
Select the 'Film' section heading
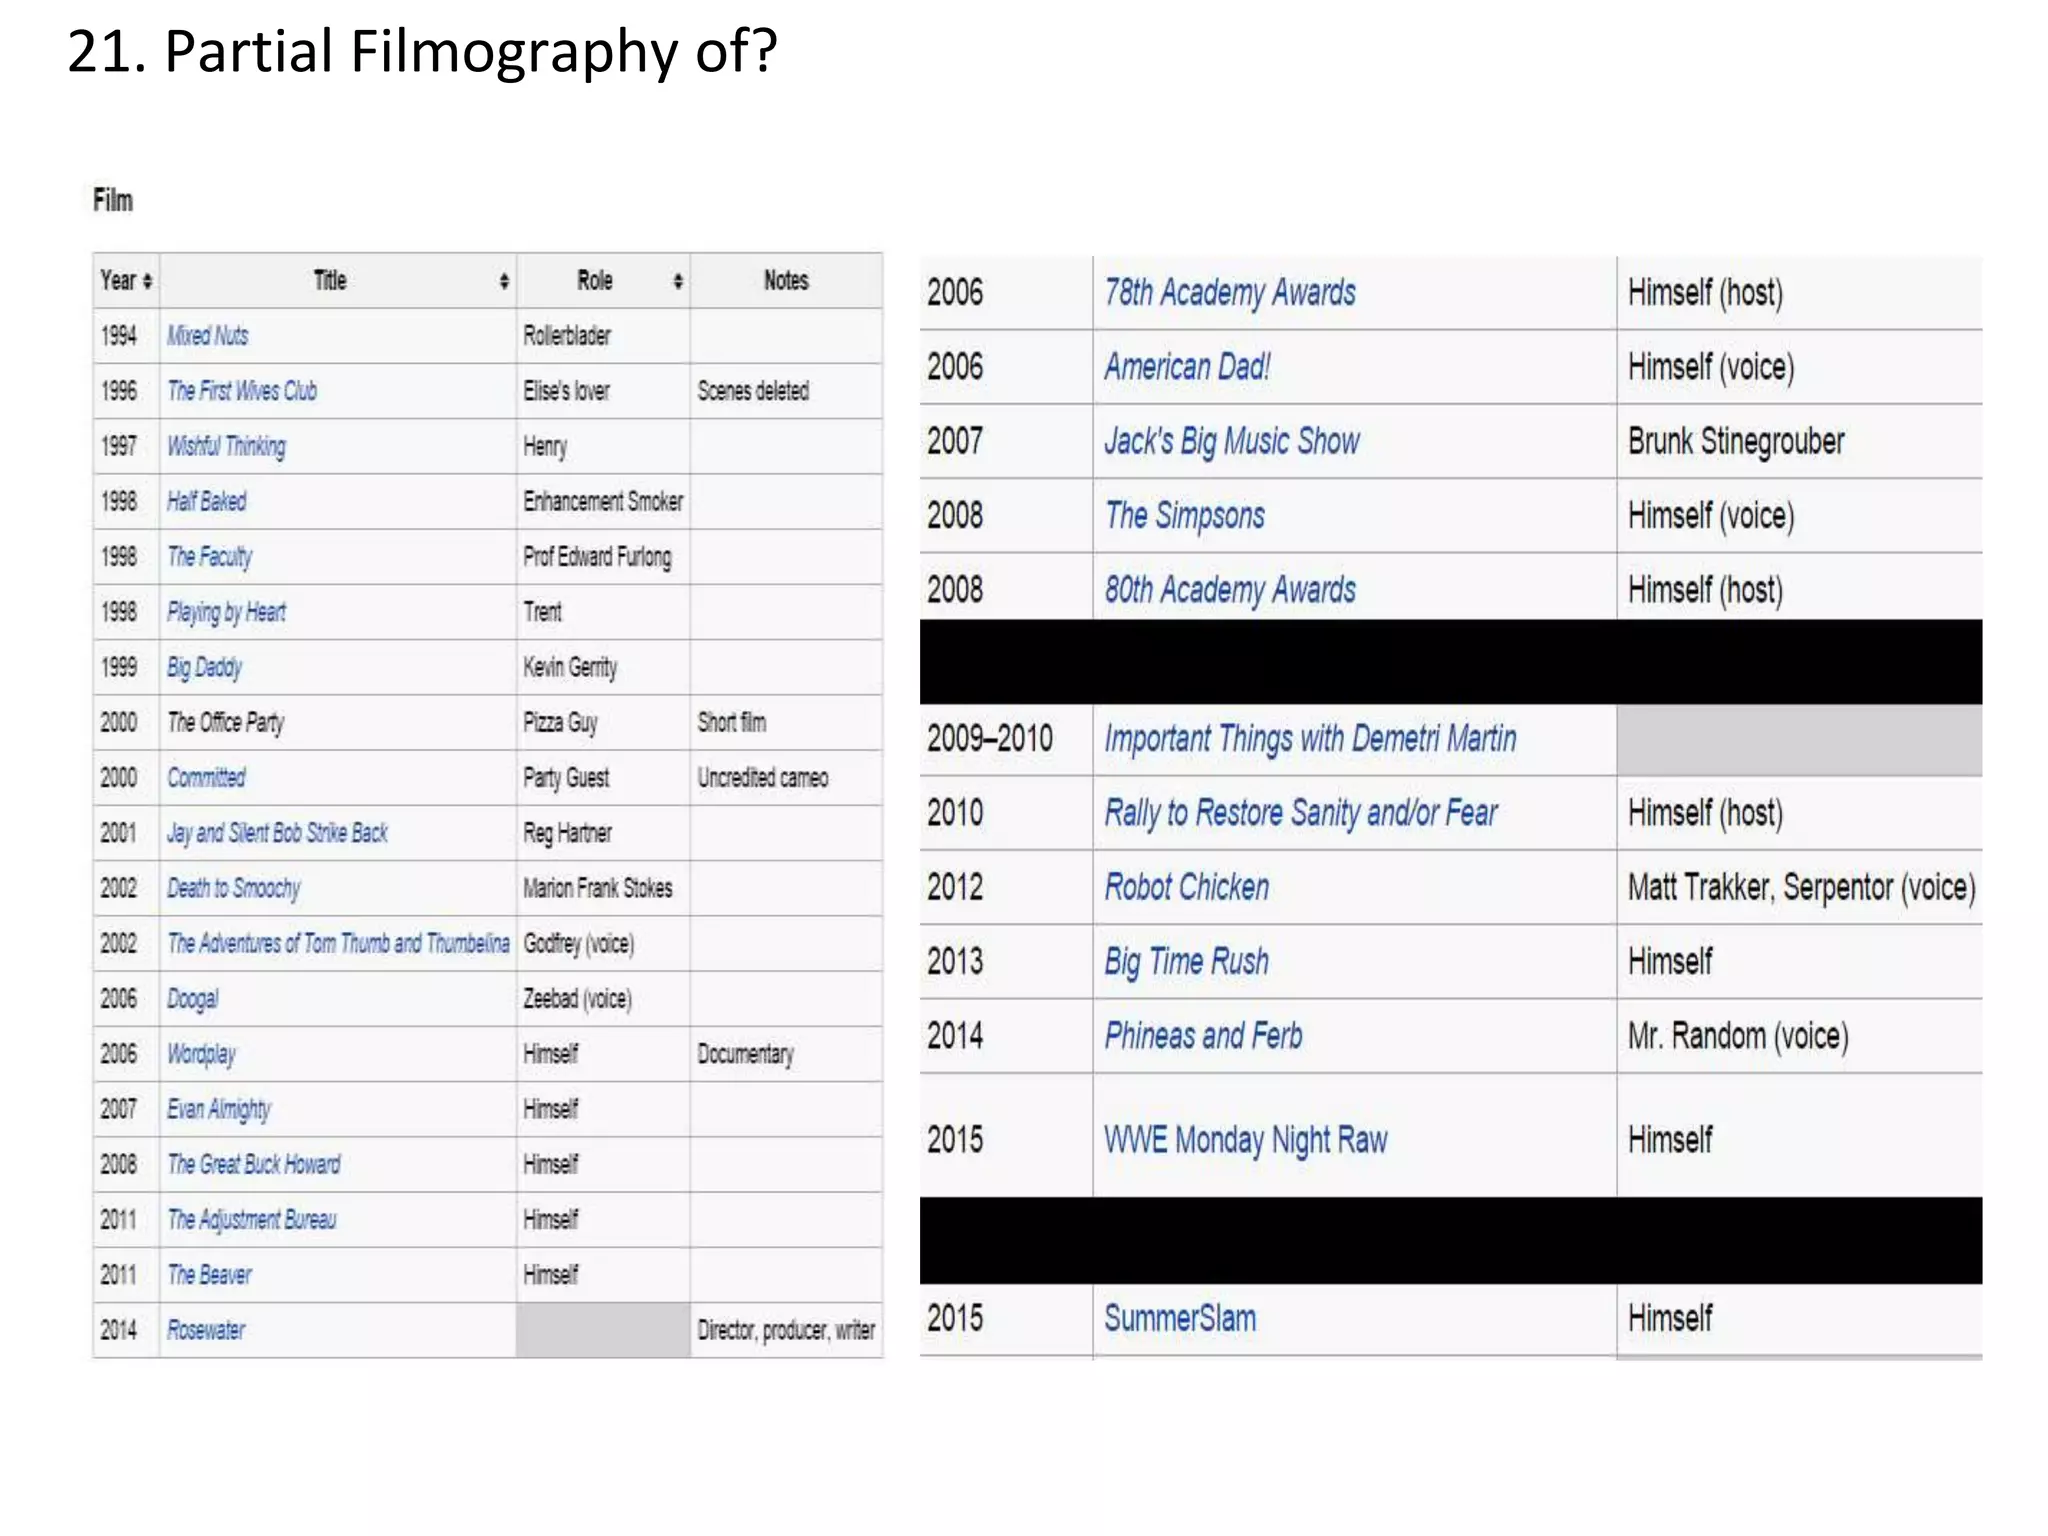coord(113,200)
